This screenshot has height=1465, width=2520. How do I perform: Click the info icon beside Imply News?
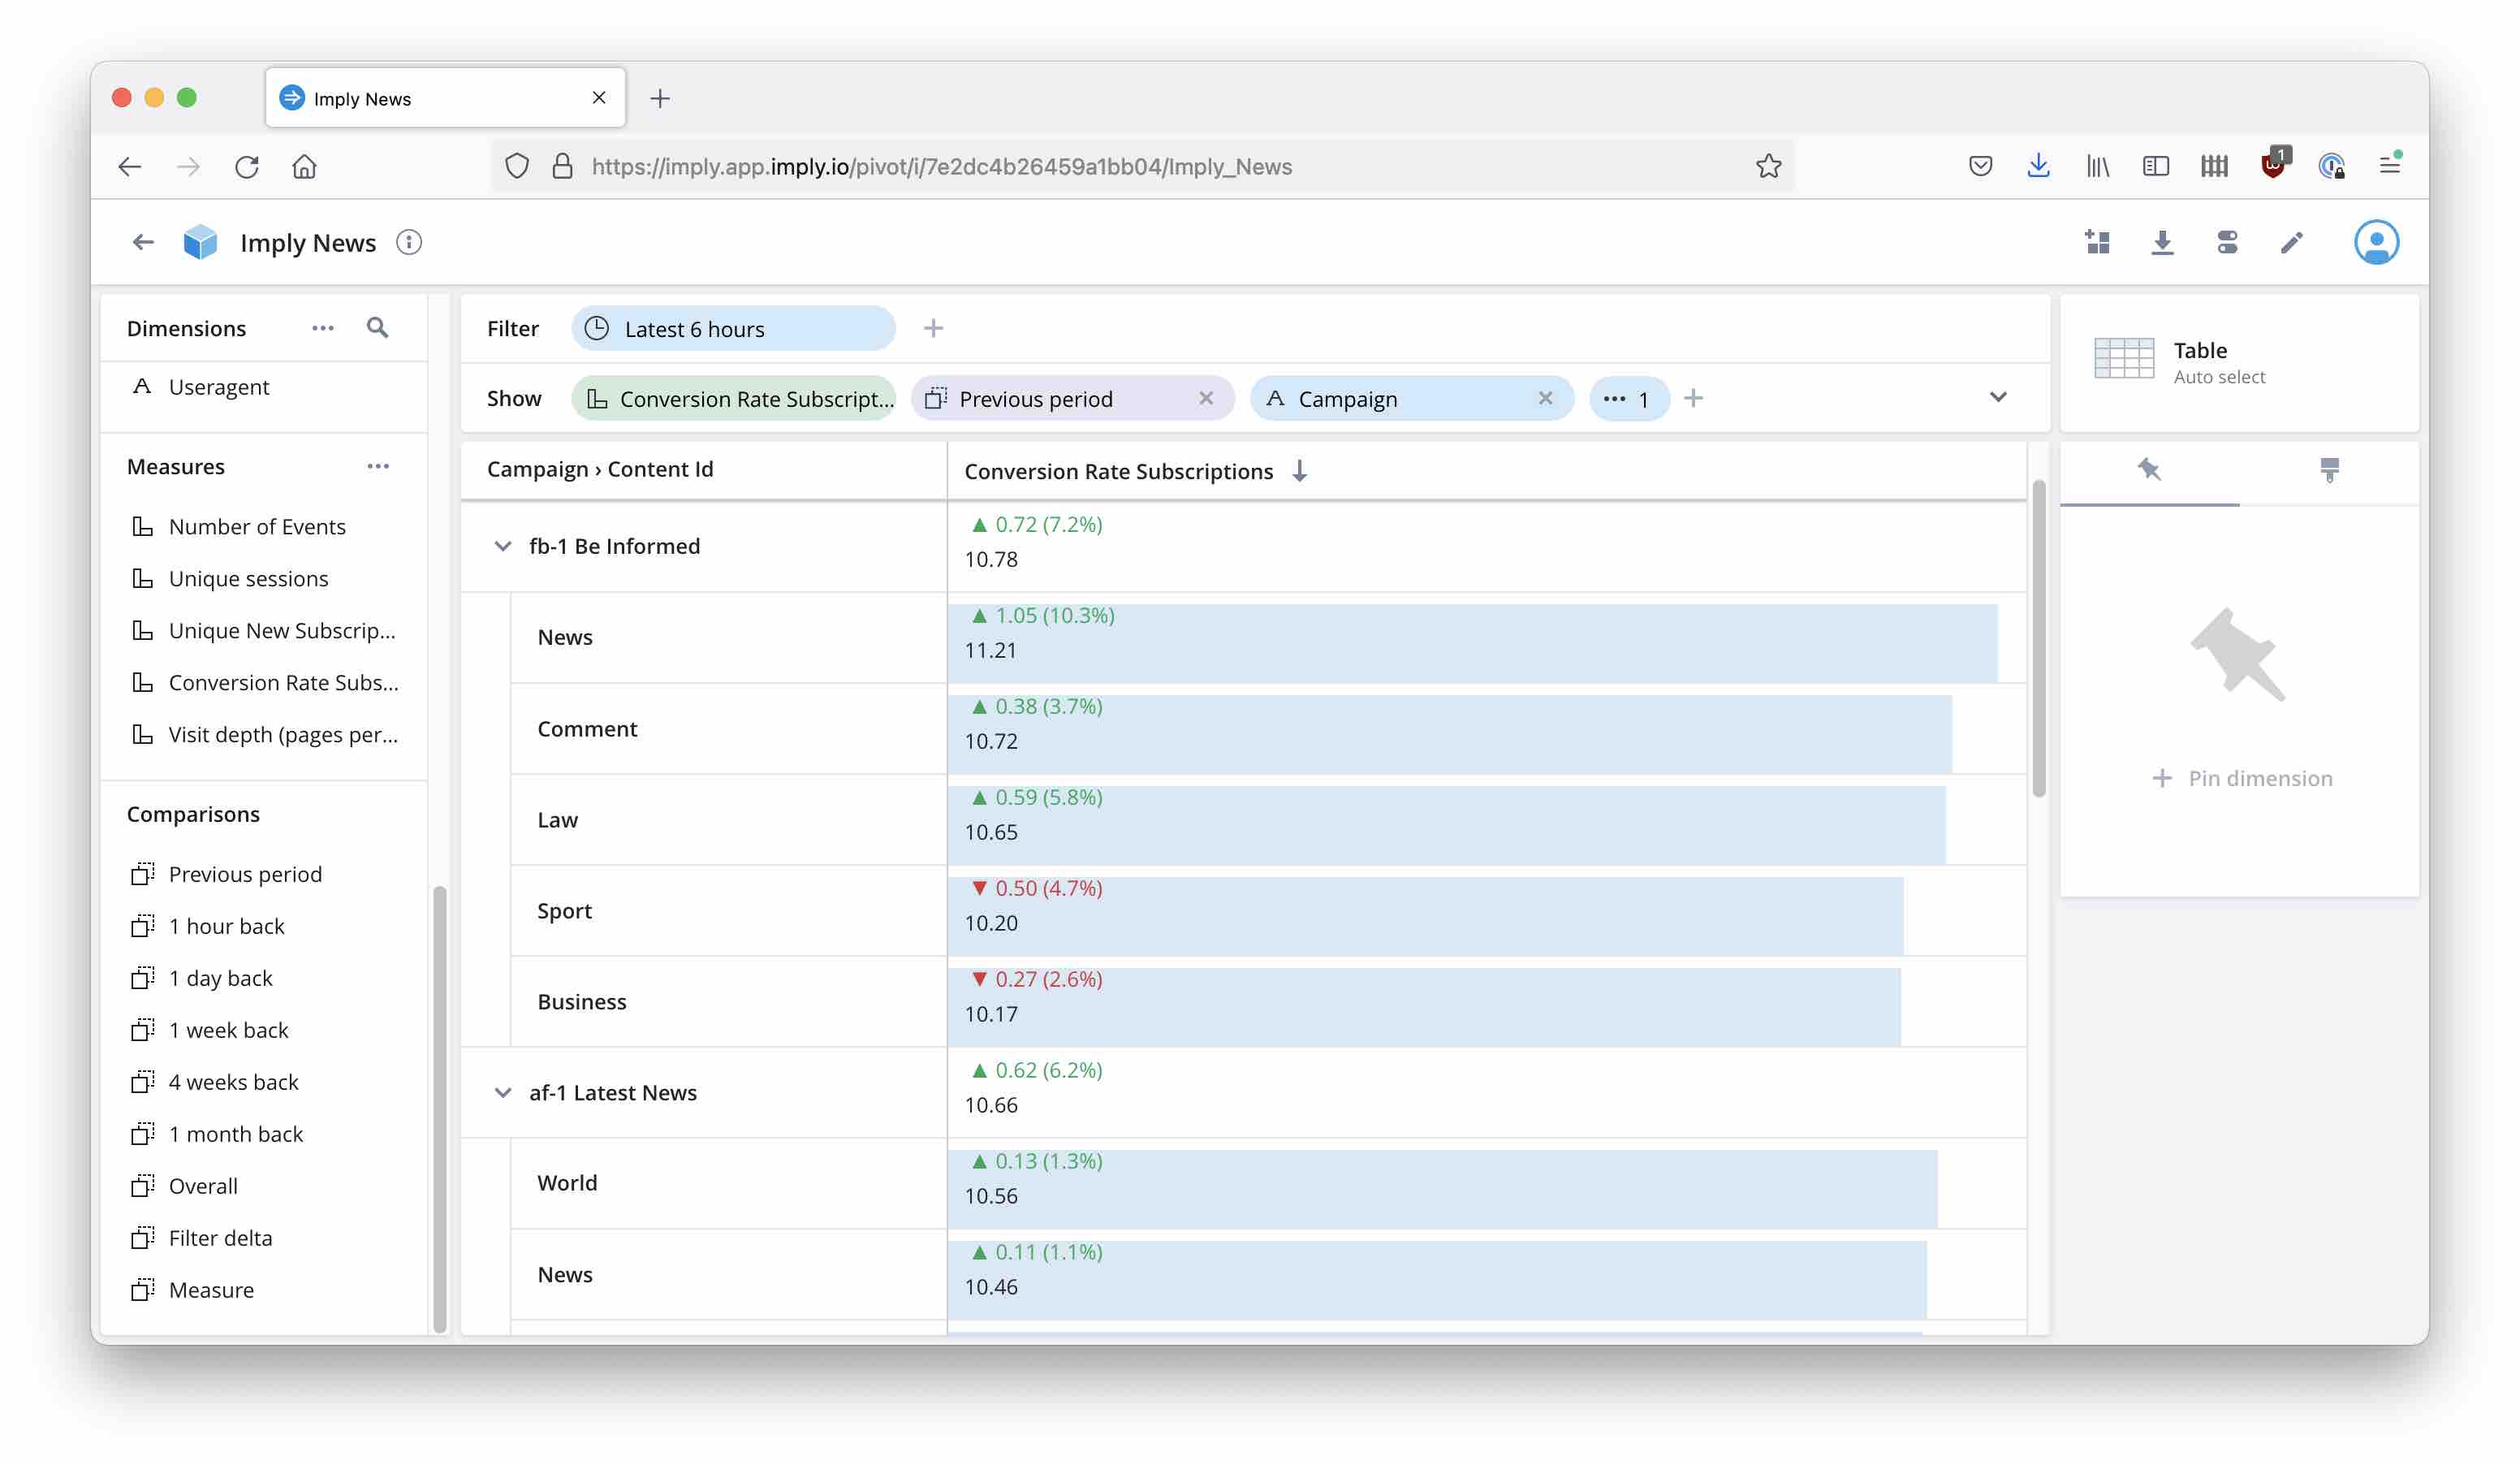[x=409, y=242]
